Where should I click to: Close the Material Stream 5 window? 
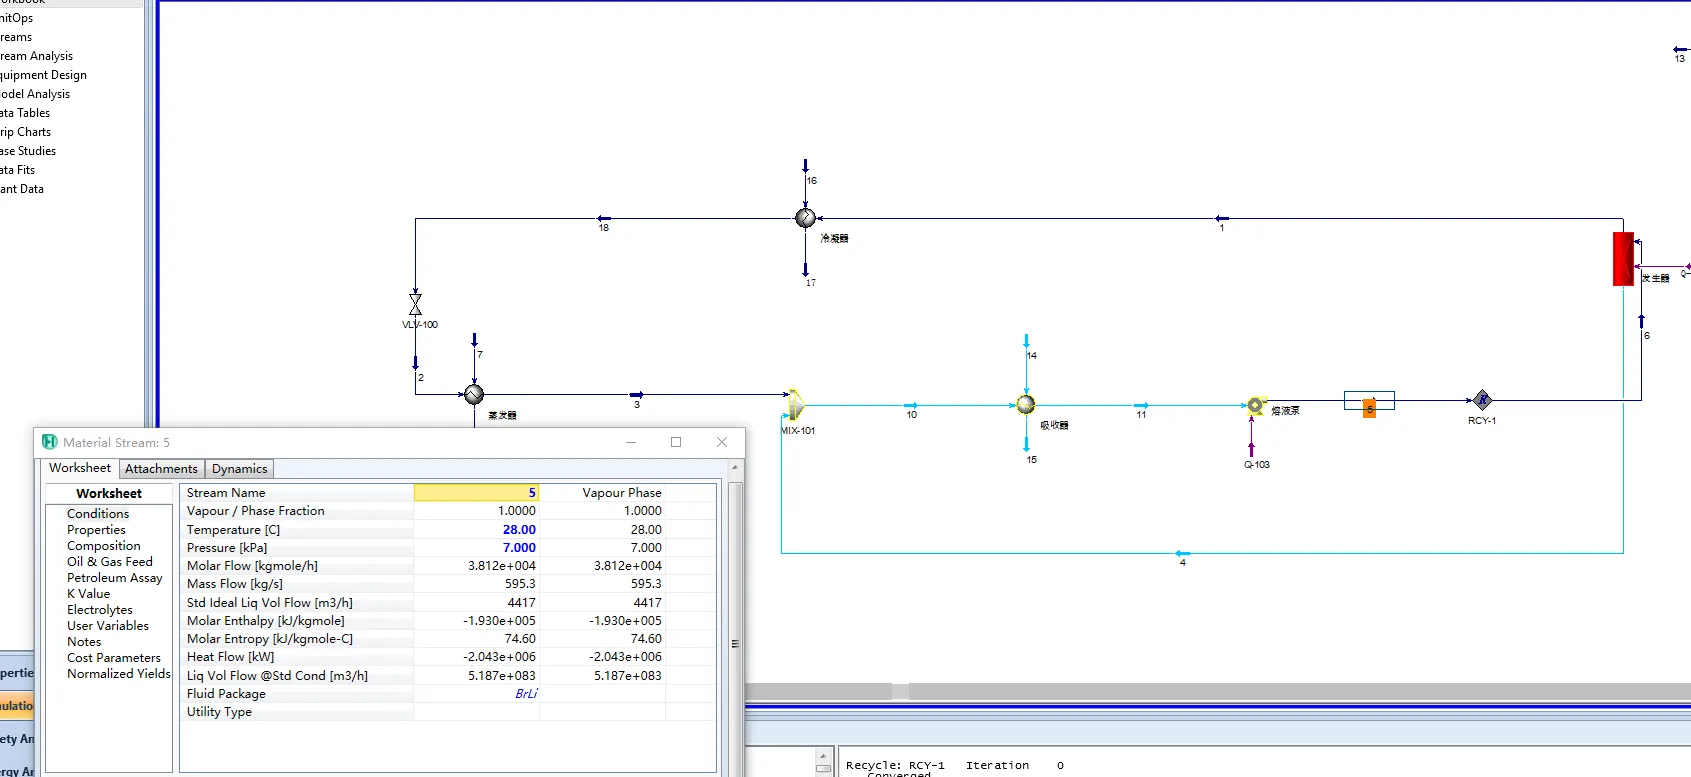coord(722,442)
